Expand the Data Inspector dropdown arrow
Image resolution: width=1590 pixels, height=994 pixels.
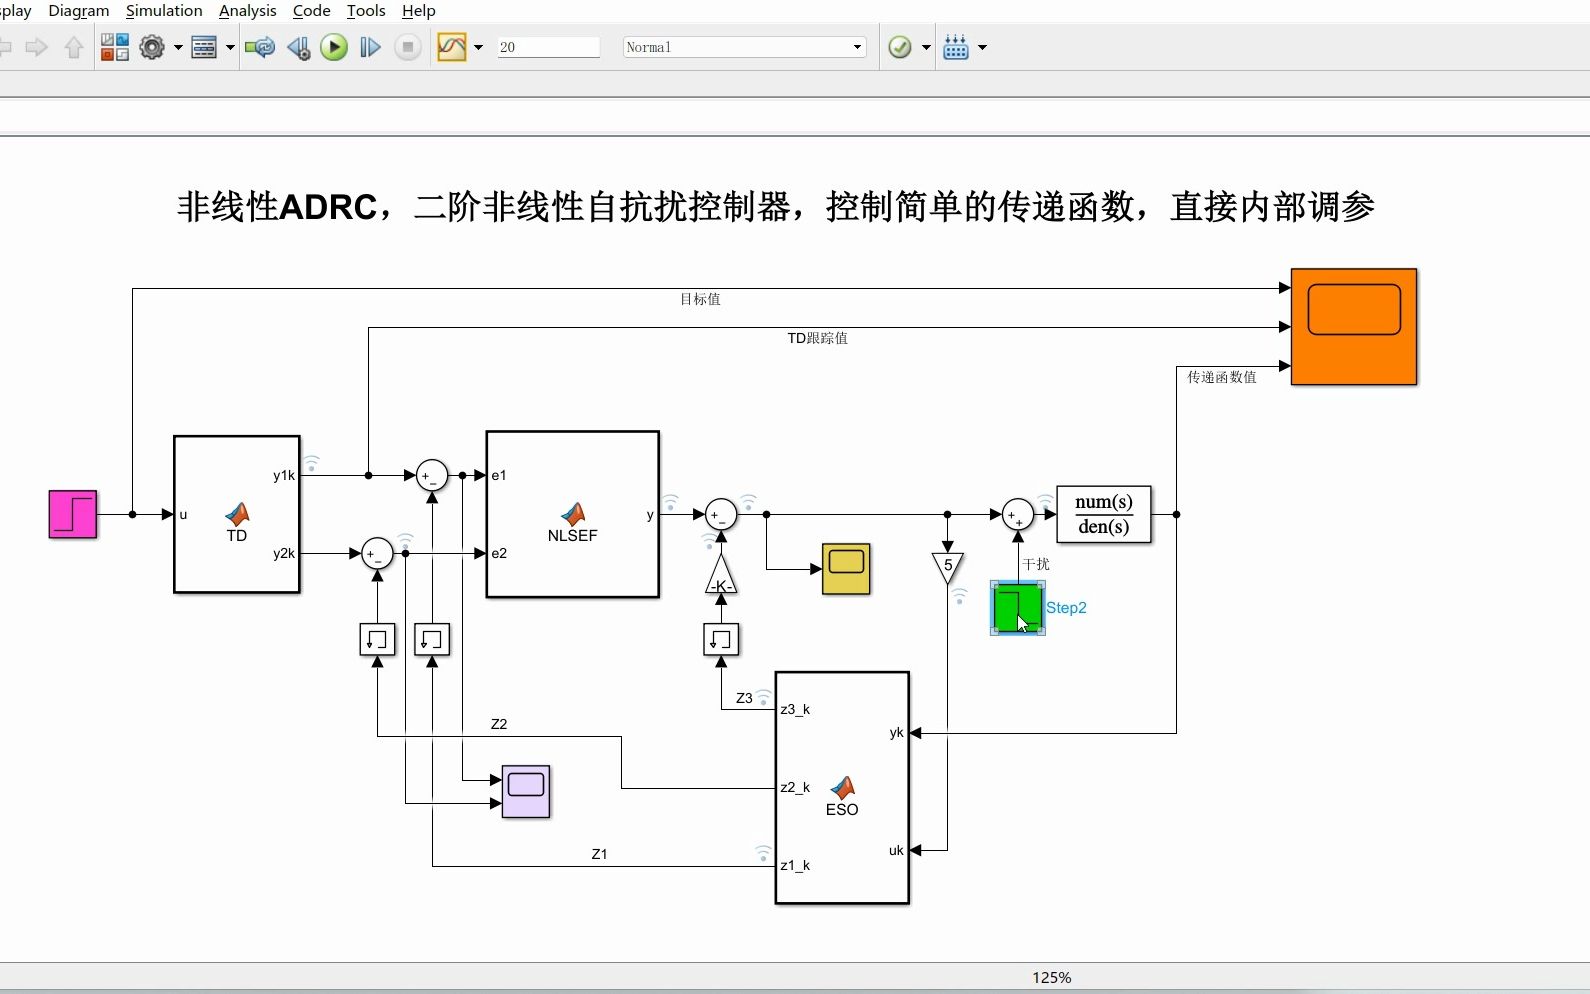[478, 47]
